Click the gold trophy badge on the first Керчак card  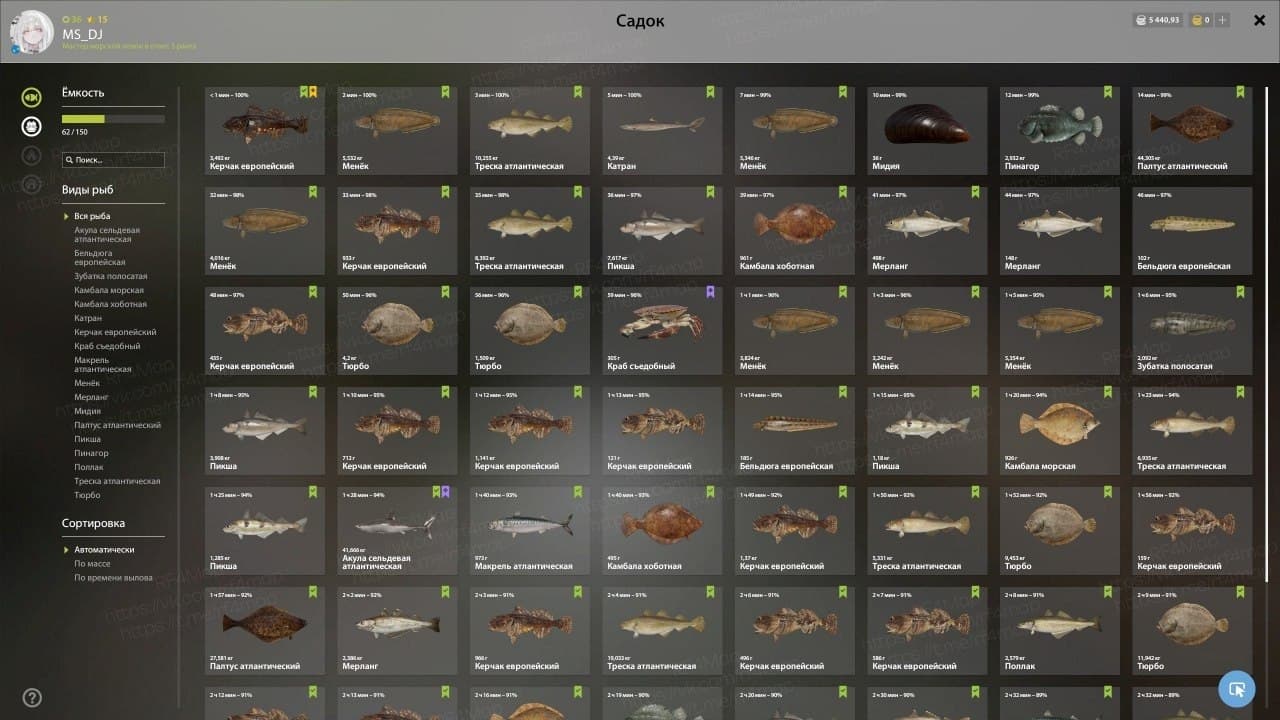click(x=313, y=92)
